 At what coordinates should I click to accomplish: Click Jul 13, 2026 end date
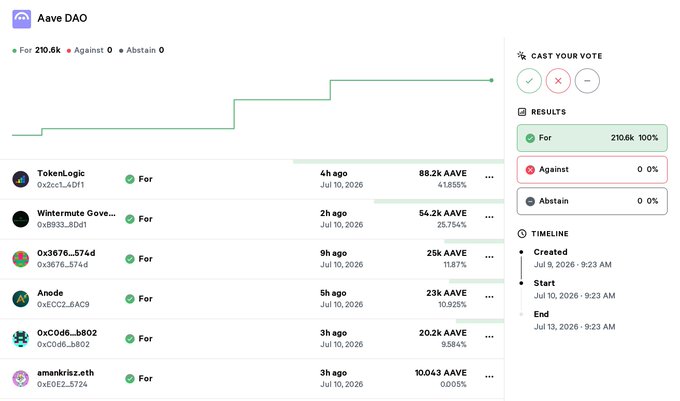tap(575, 327)
